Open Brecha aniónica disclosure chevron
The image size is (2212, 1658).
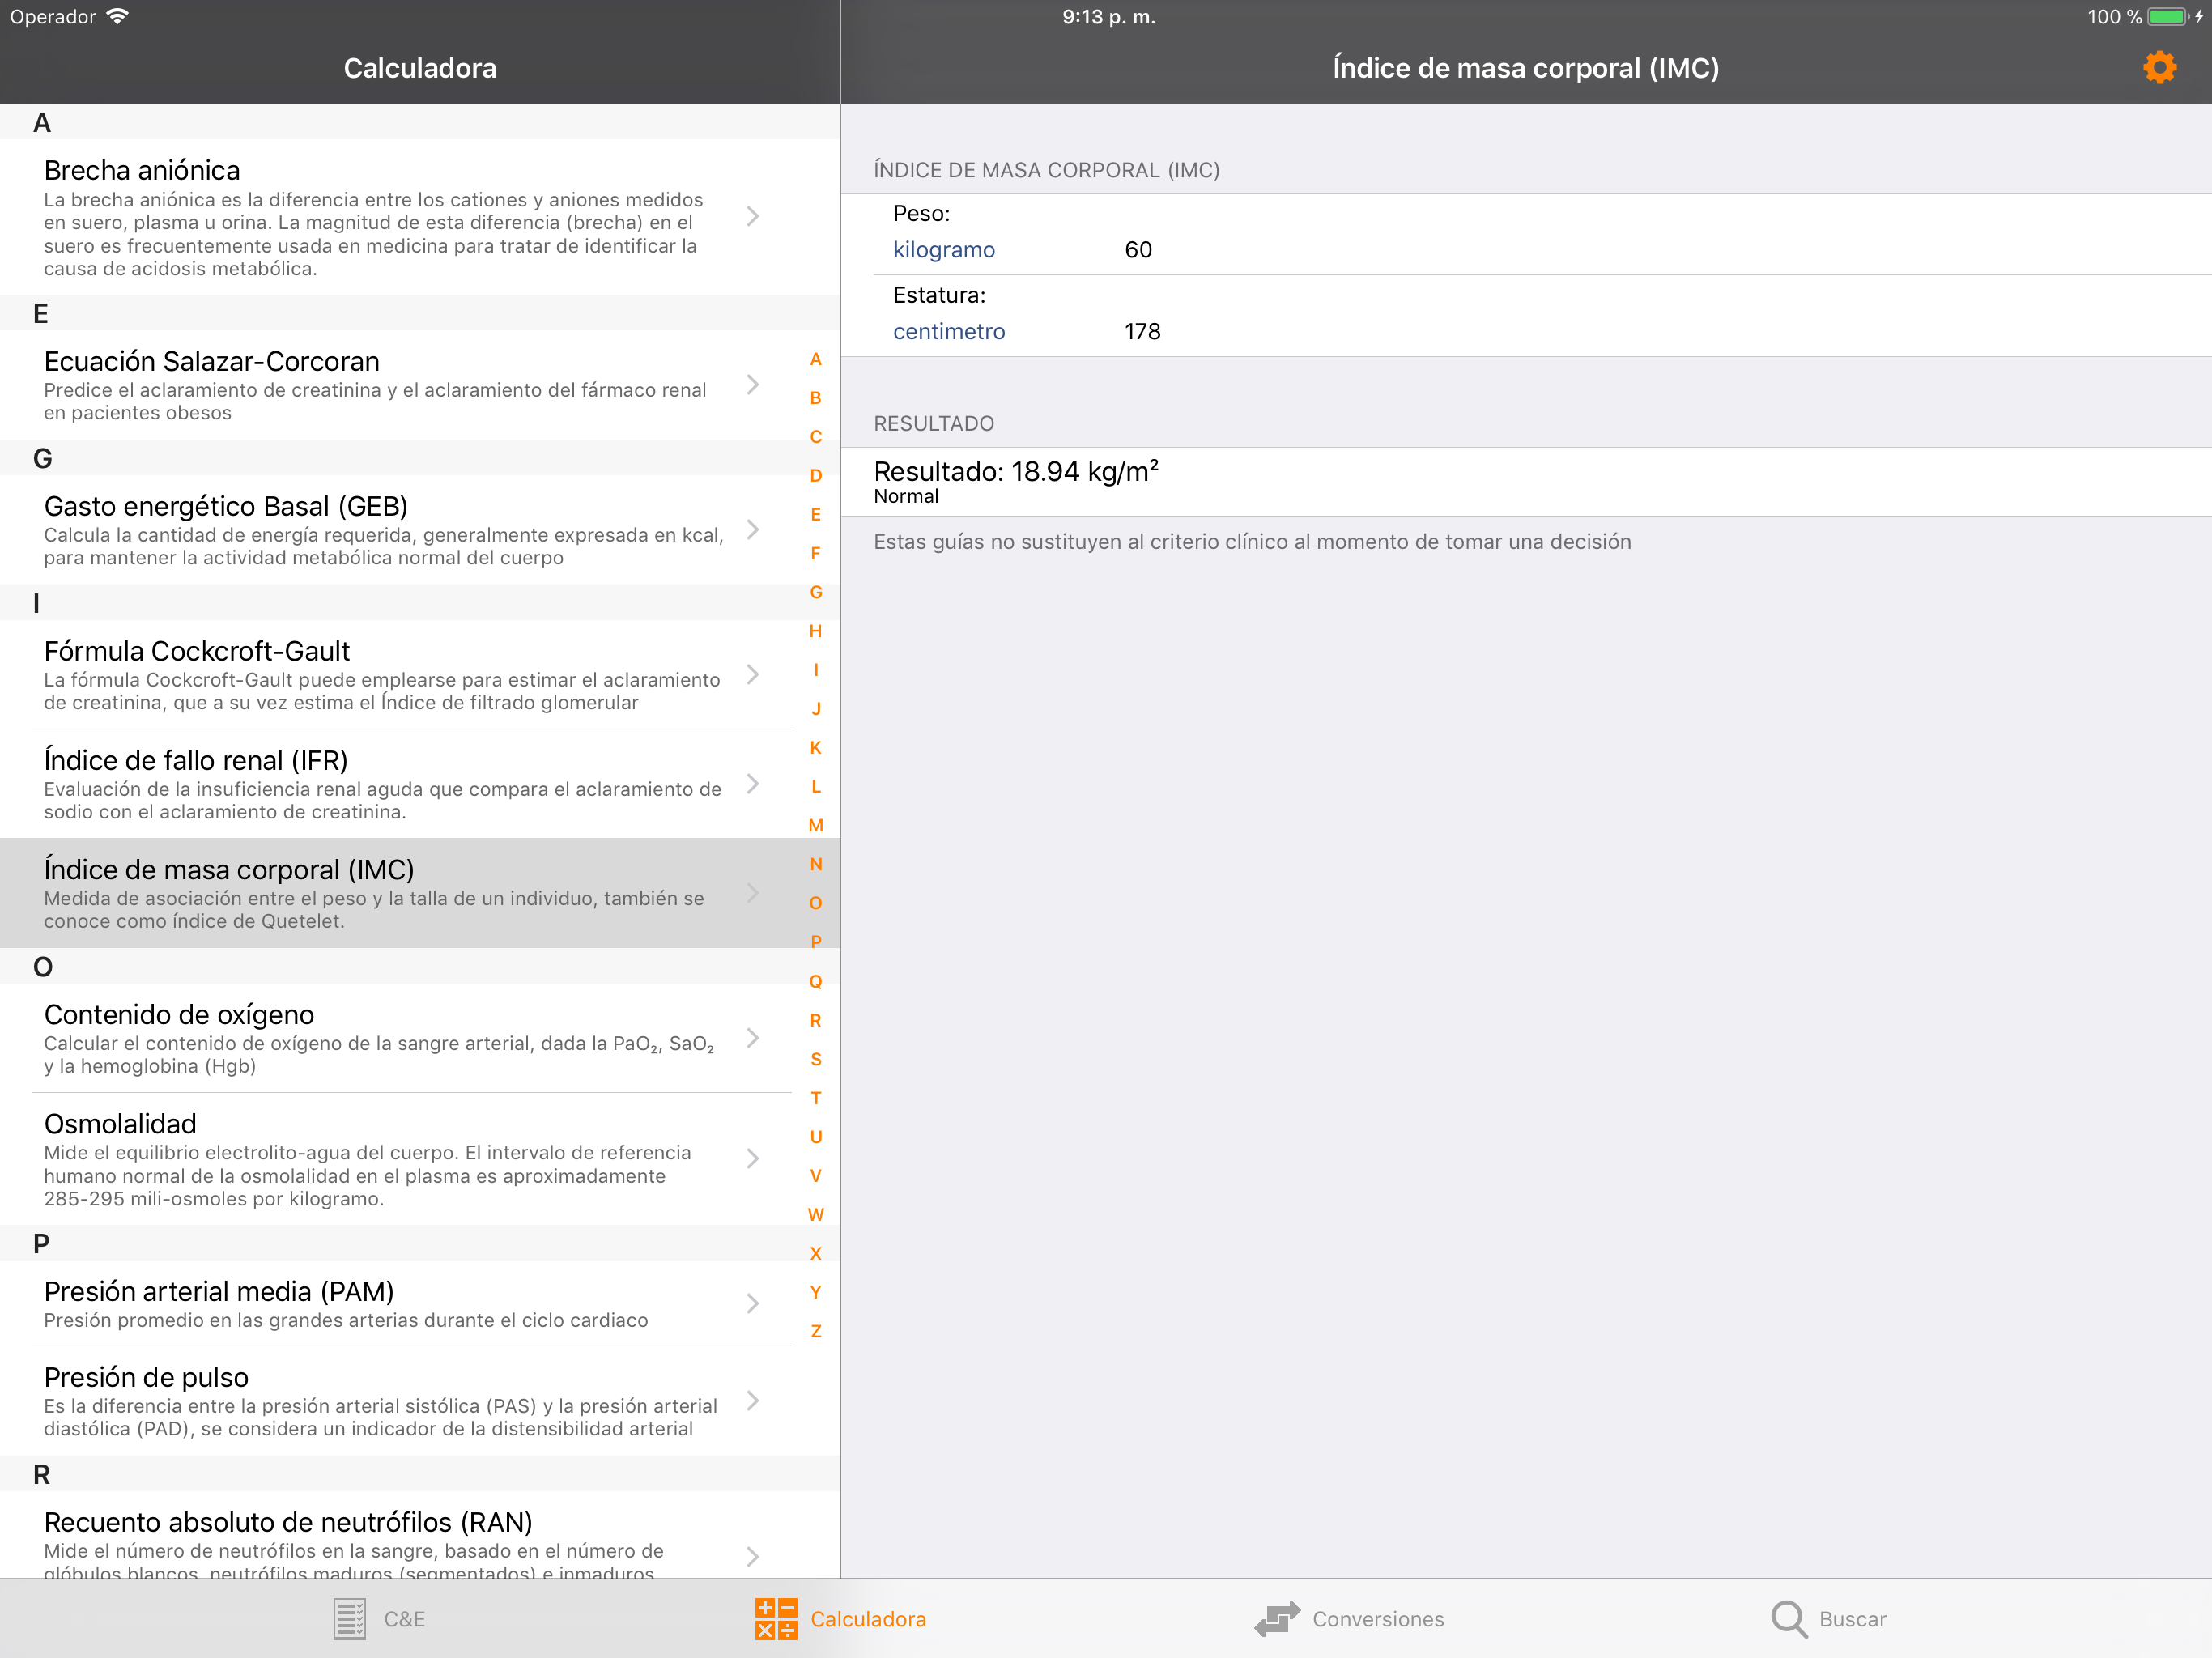pyautogui.click(x=753, y=216)
